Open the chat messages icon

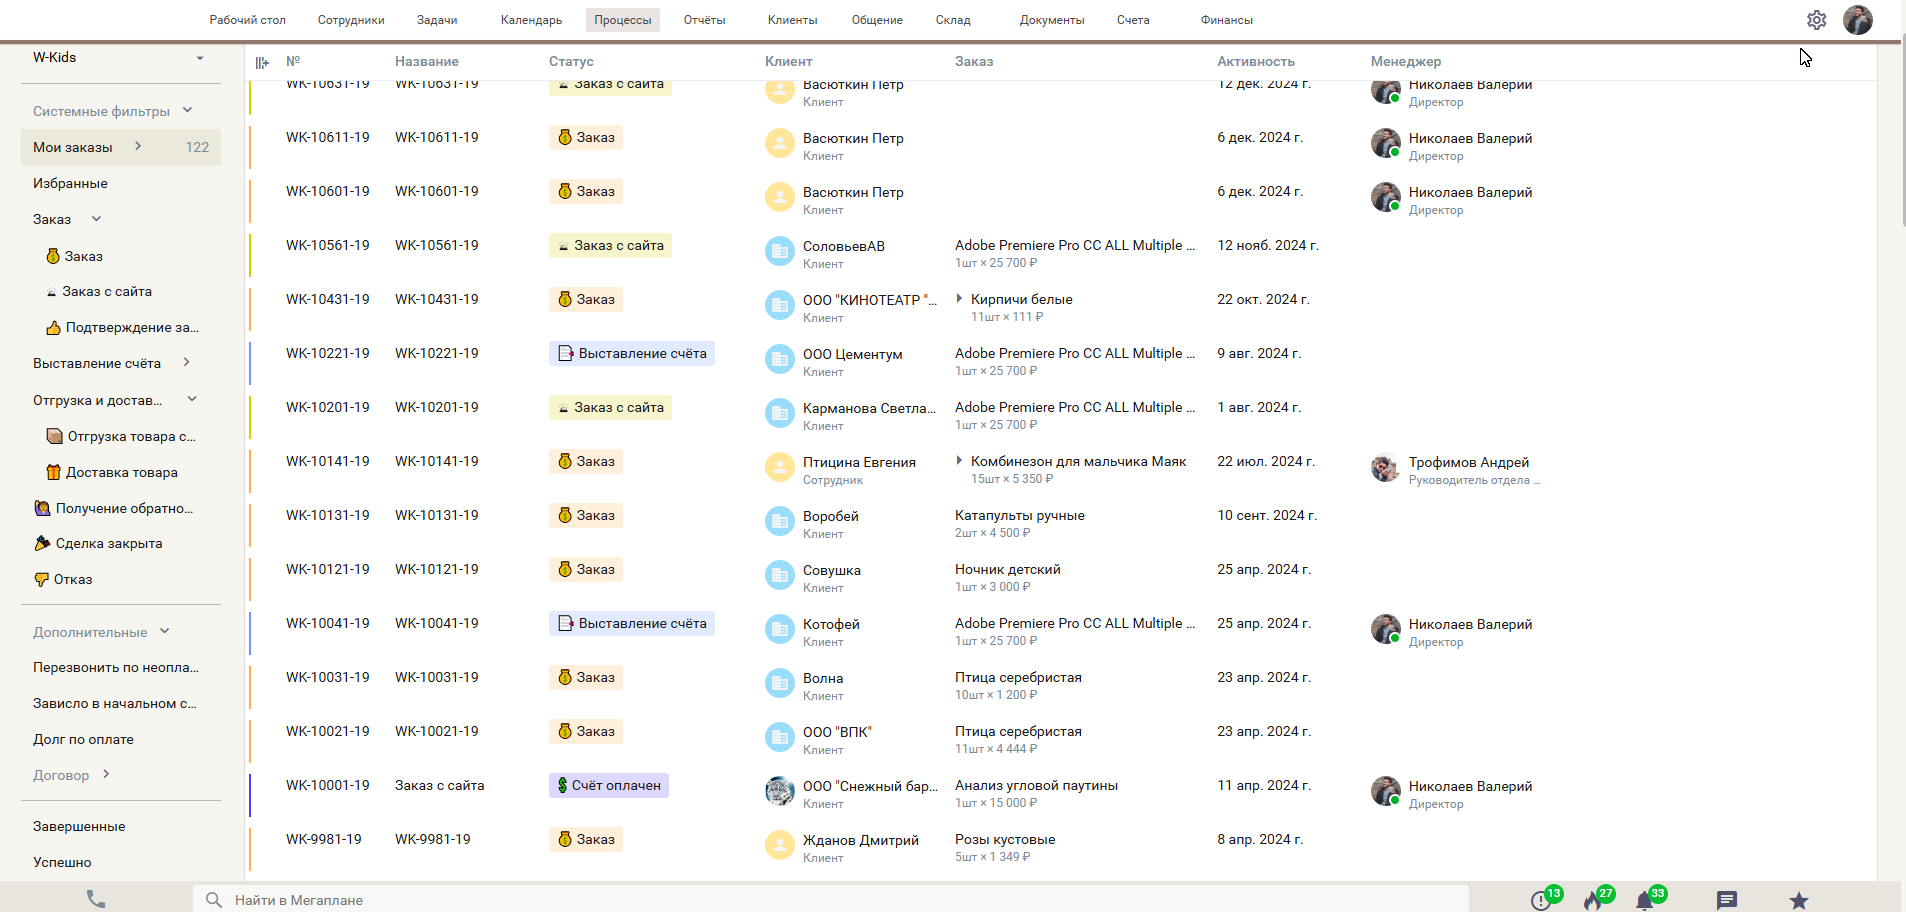click(x=1727, y=900)
